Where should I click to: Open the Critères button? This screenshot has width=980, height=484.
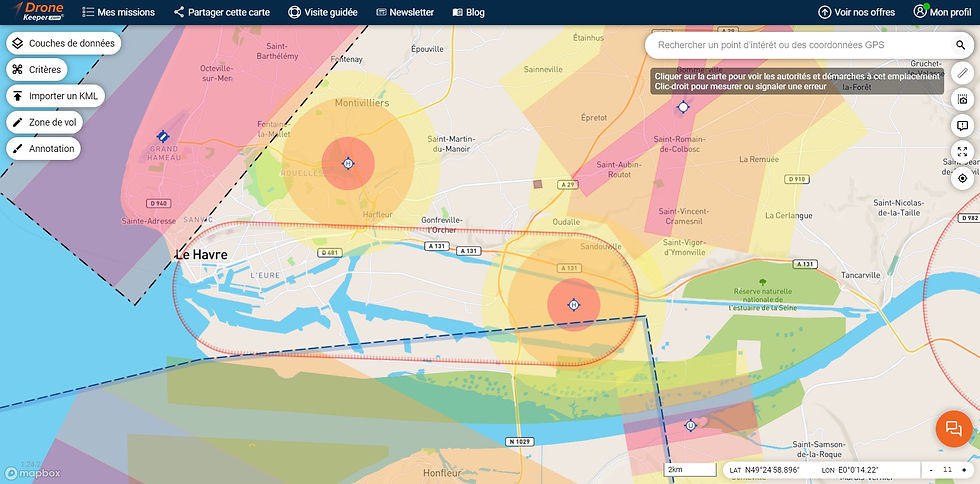click(37, 69)
